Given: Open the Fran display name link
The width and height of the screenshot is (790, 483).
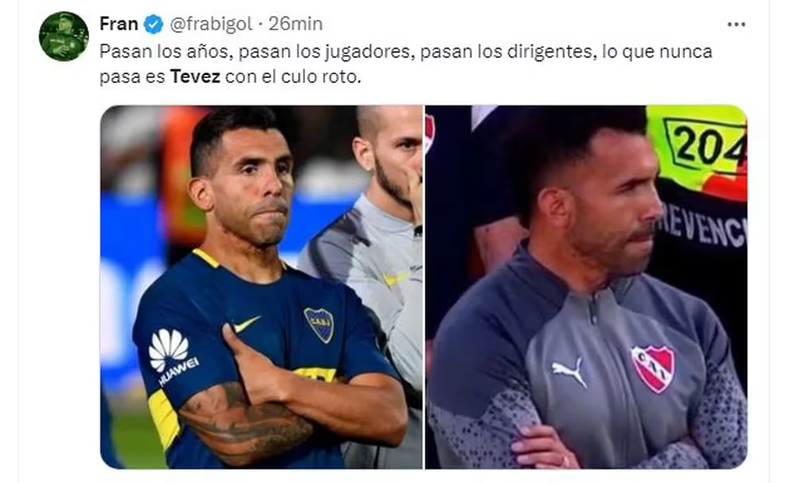Looking at the screenshot, I should pyautogui.click(x=119, y=24).
